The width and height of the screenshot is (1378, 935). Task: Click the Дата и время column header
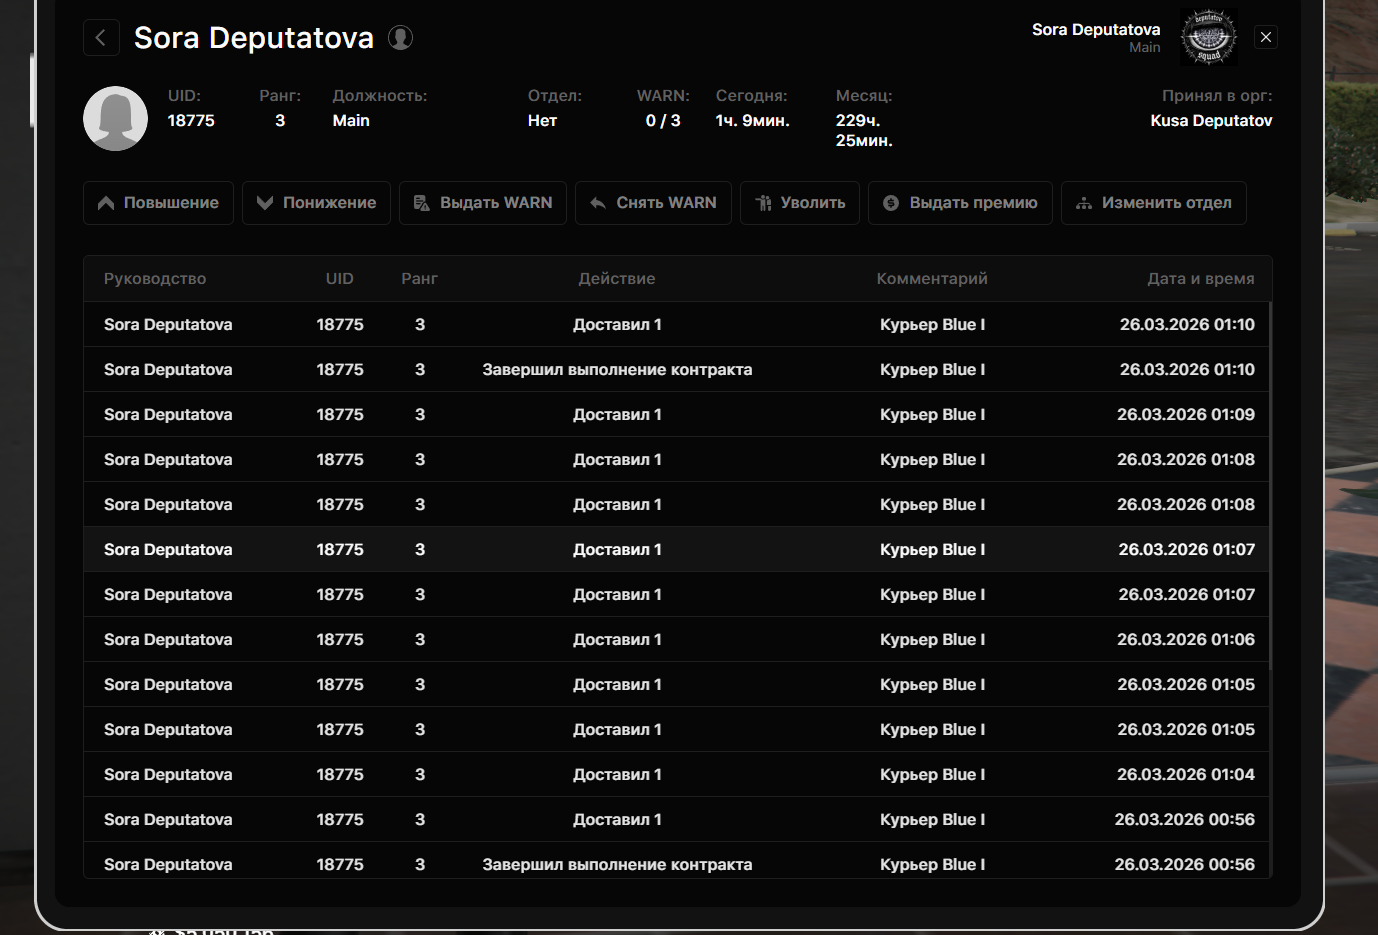point(1200,279)
